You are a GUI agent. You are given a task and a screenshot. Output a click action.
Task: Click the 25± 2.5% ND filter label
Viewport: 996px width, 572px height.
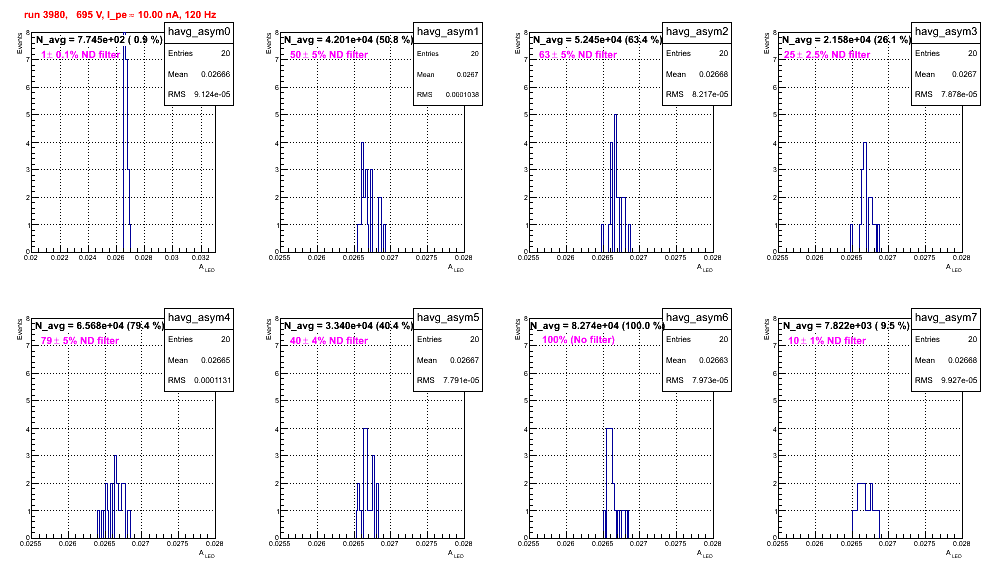(x=827, y=55)
